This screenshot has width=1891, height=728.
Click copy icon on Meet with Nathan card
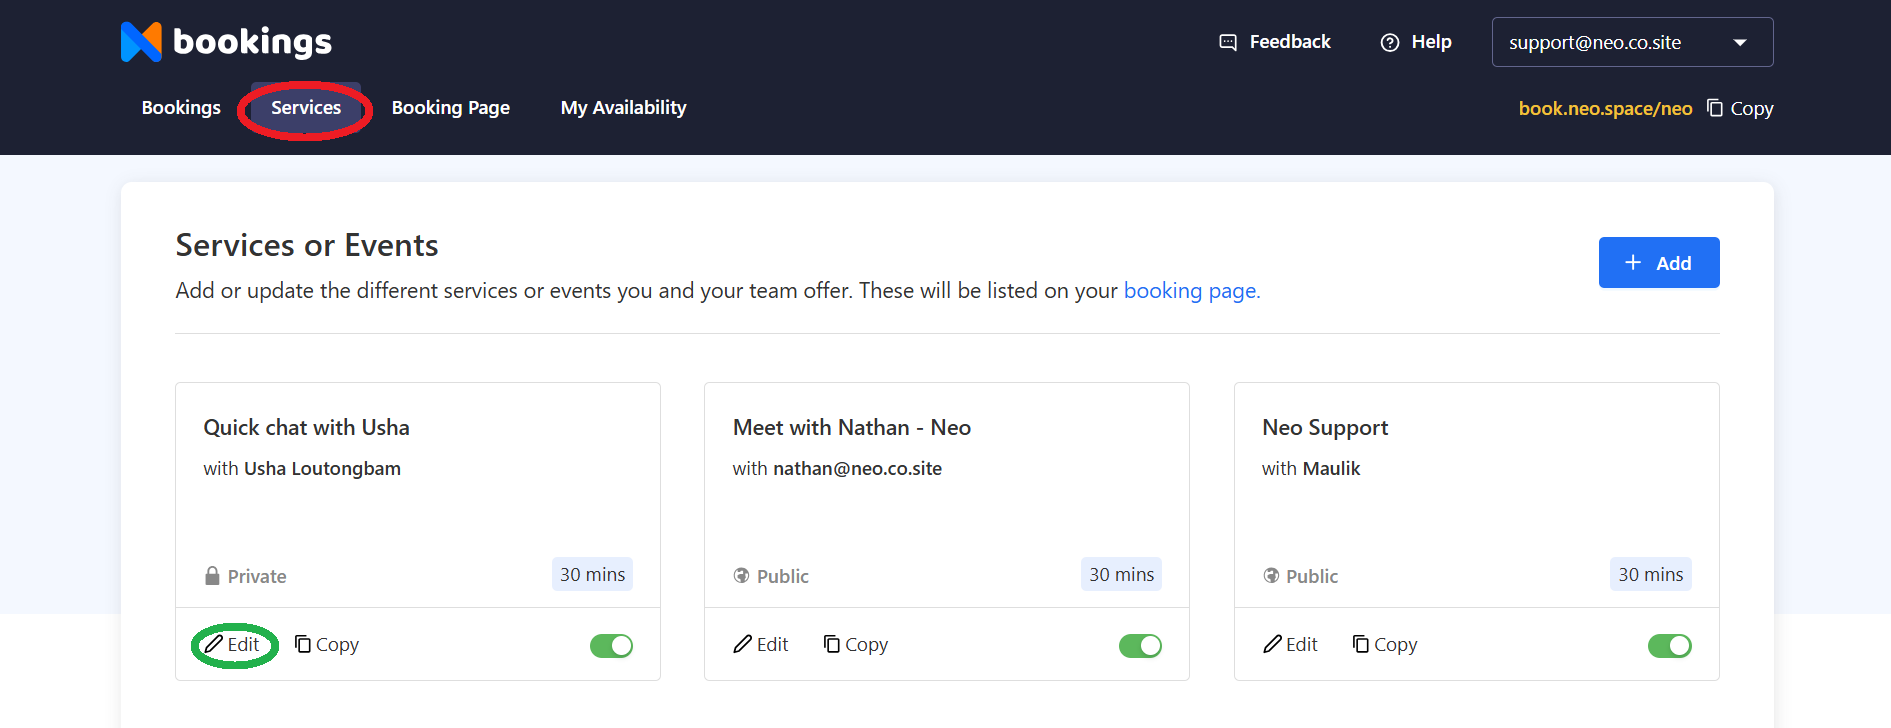832,644
